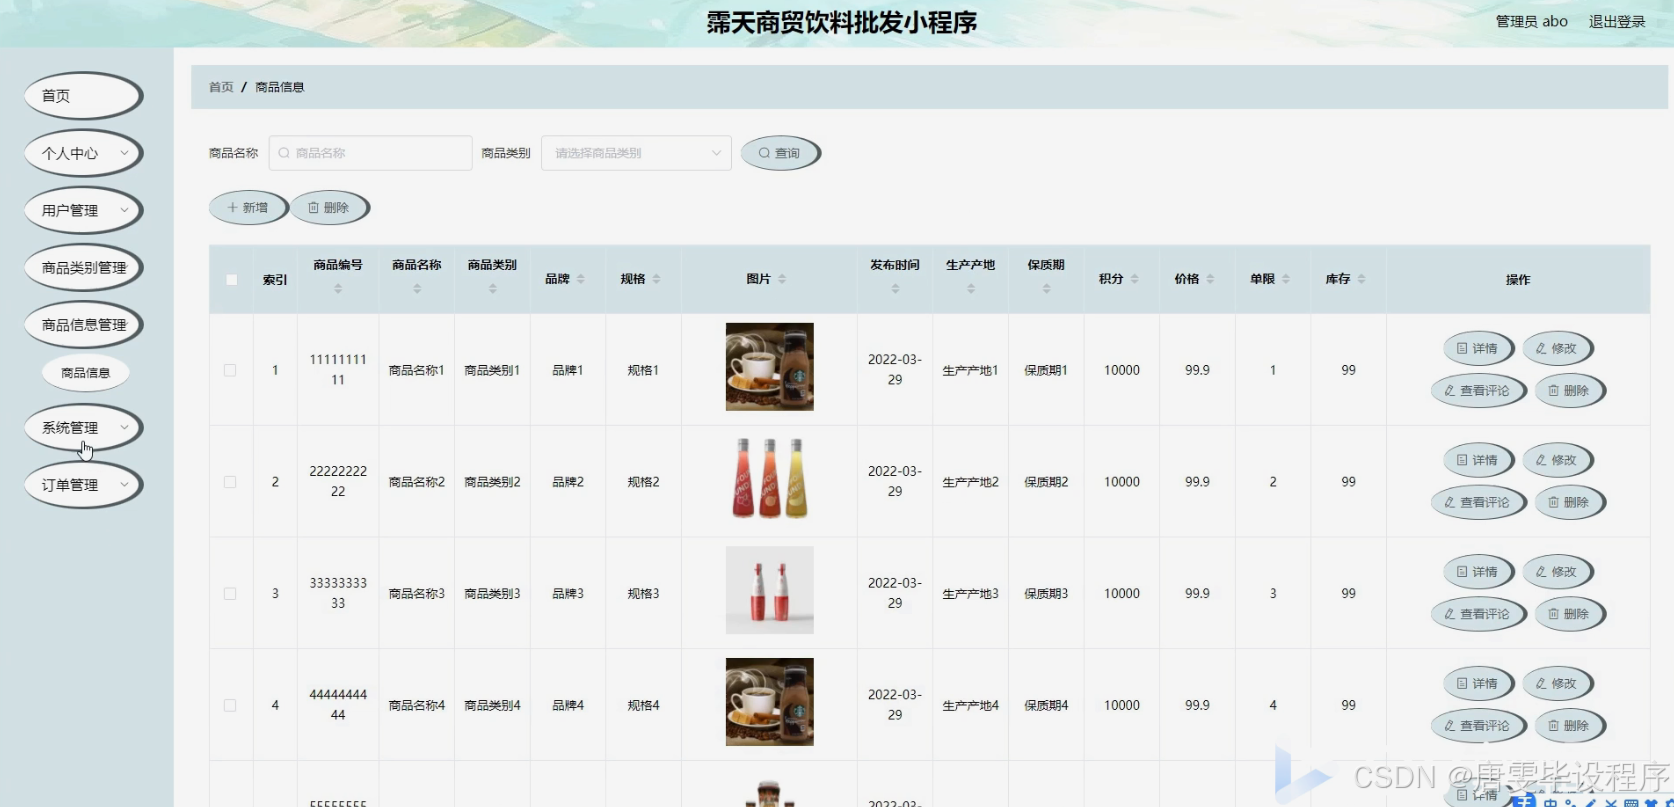Sort by 商品类别 column arrows
Screen dimensions: 1674x807
[x=493, y=289]
